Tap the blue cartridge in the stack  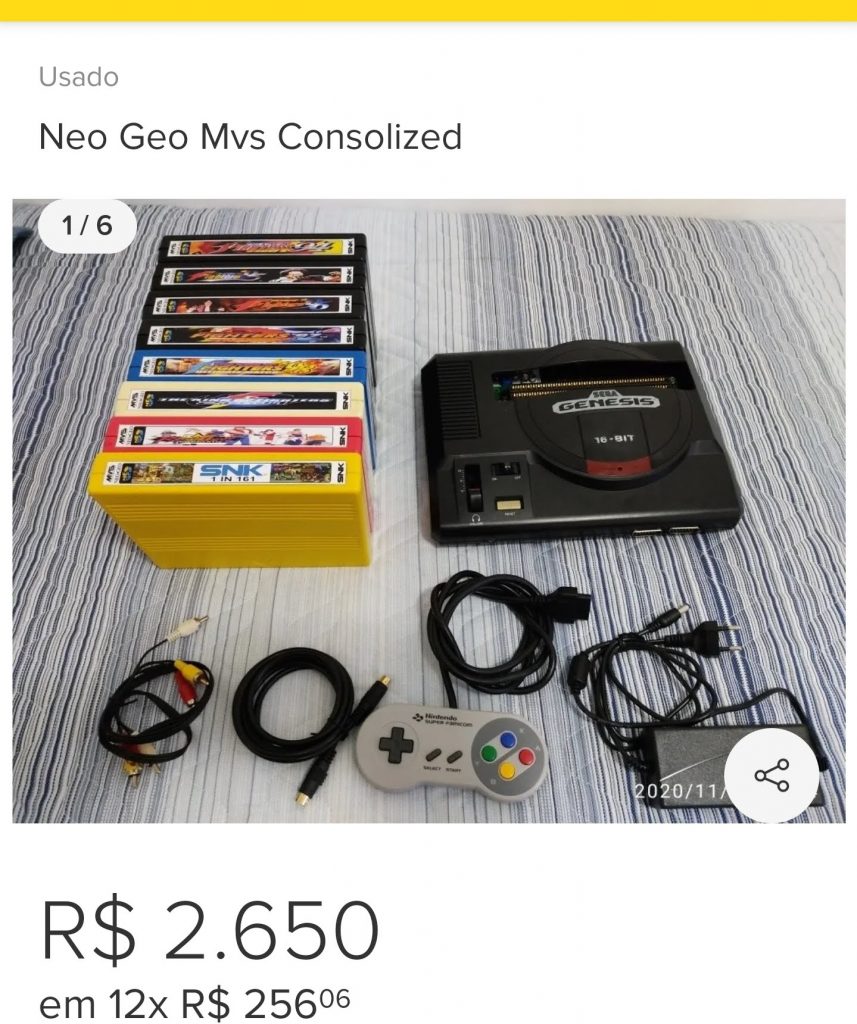[248, 366]
